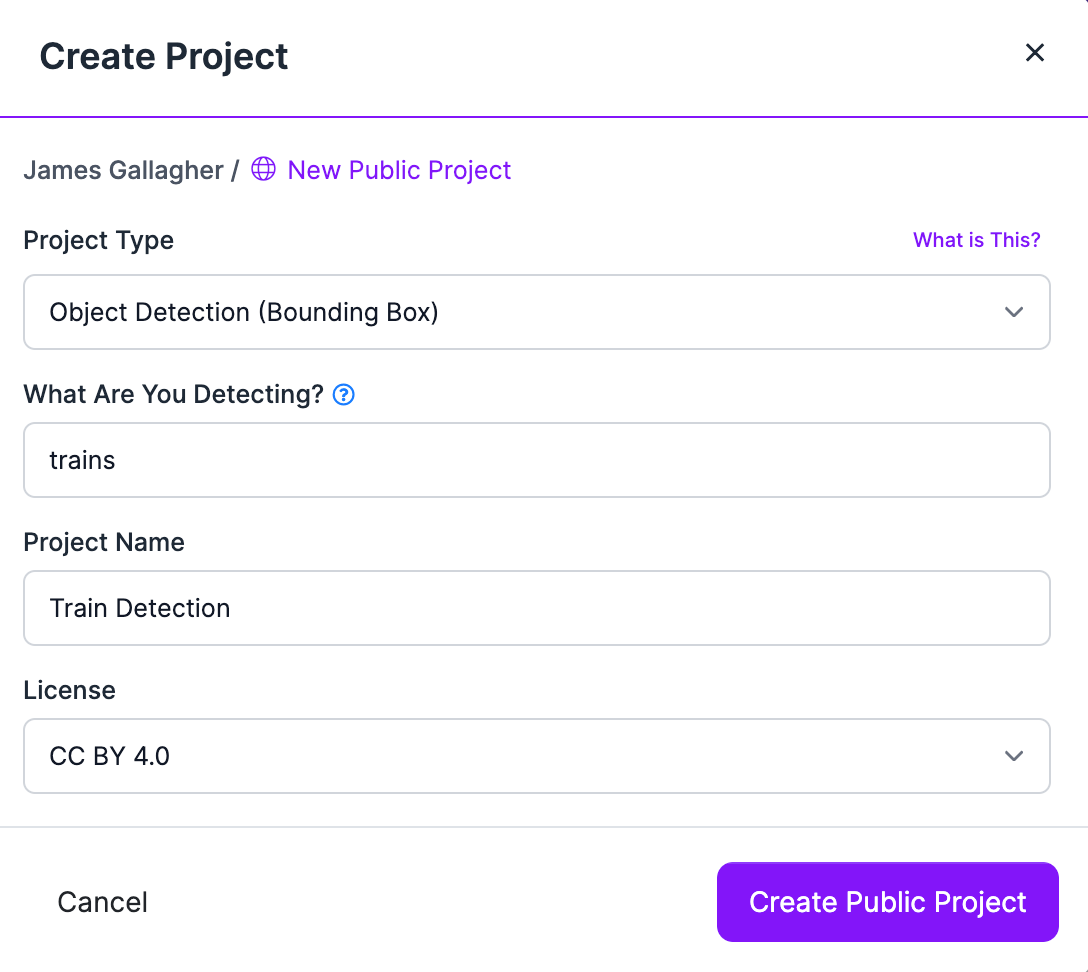Focus the field containing "trains"
This screenshot has width=1088, height=972.
tap(536, 460)
